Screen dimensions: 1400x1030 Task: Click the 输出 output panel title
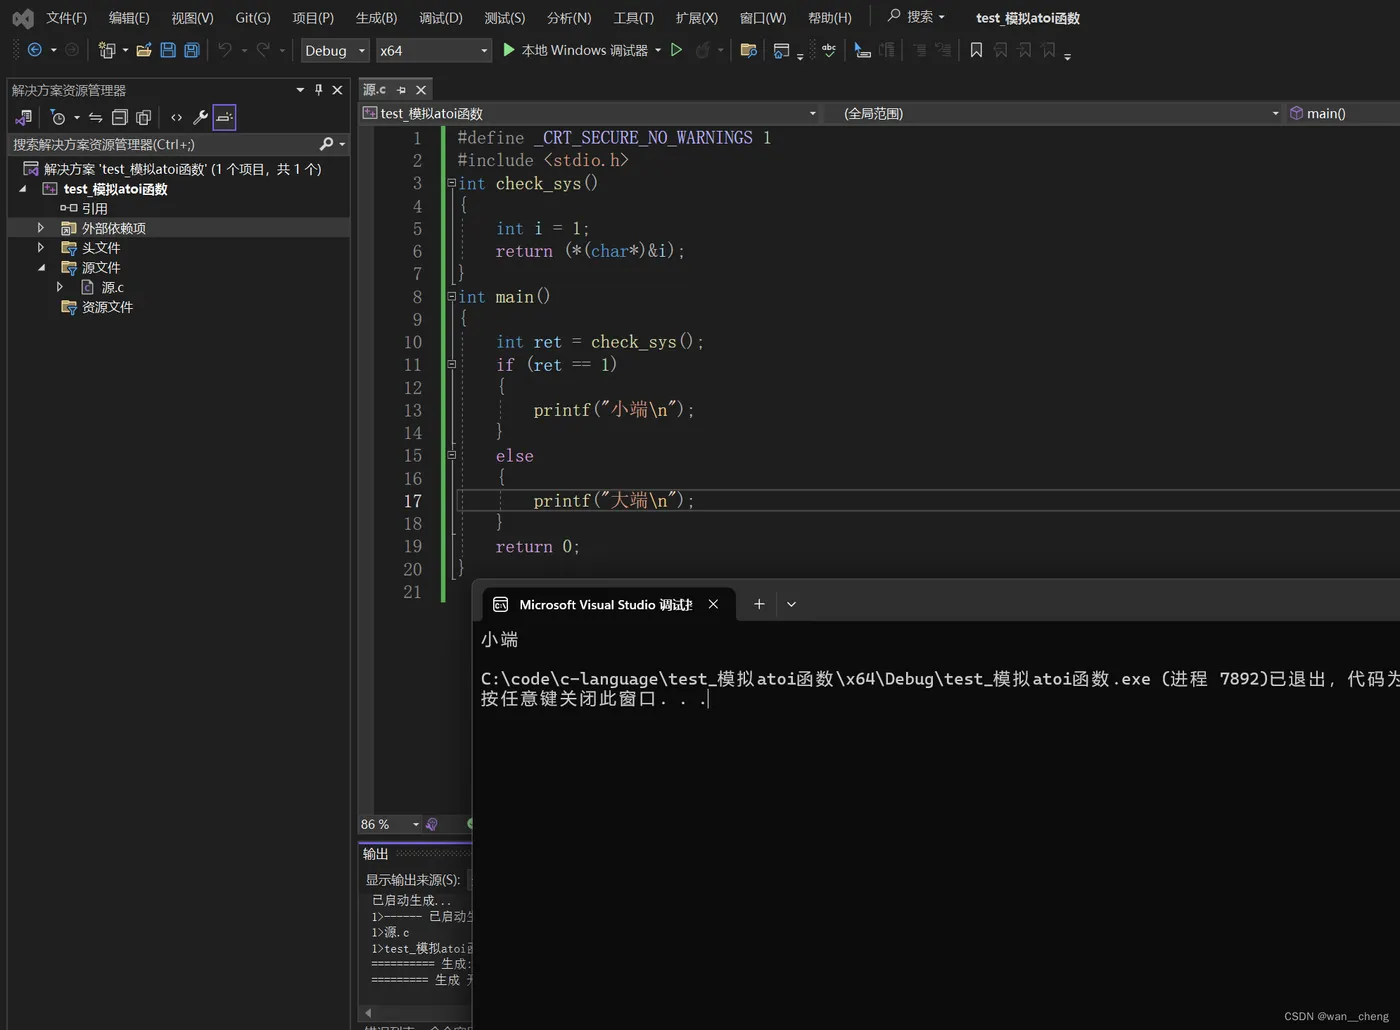click(x=375, y=853)
